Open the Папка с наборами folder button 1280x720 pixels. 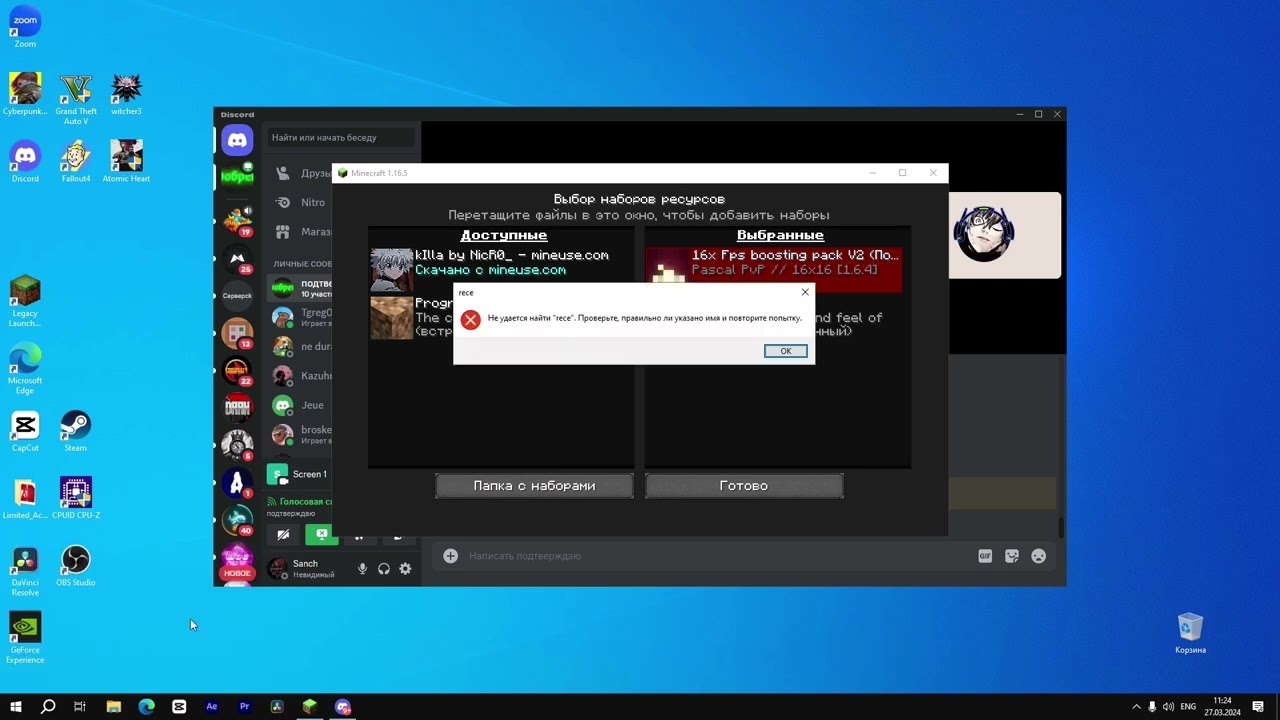pyautogui.click(x=534, y=486)
